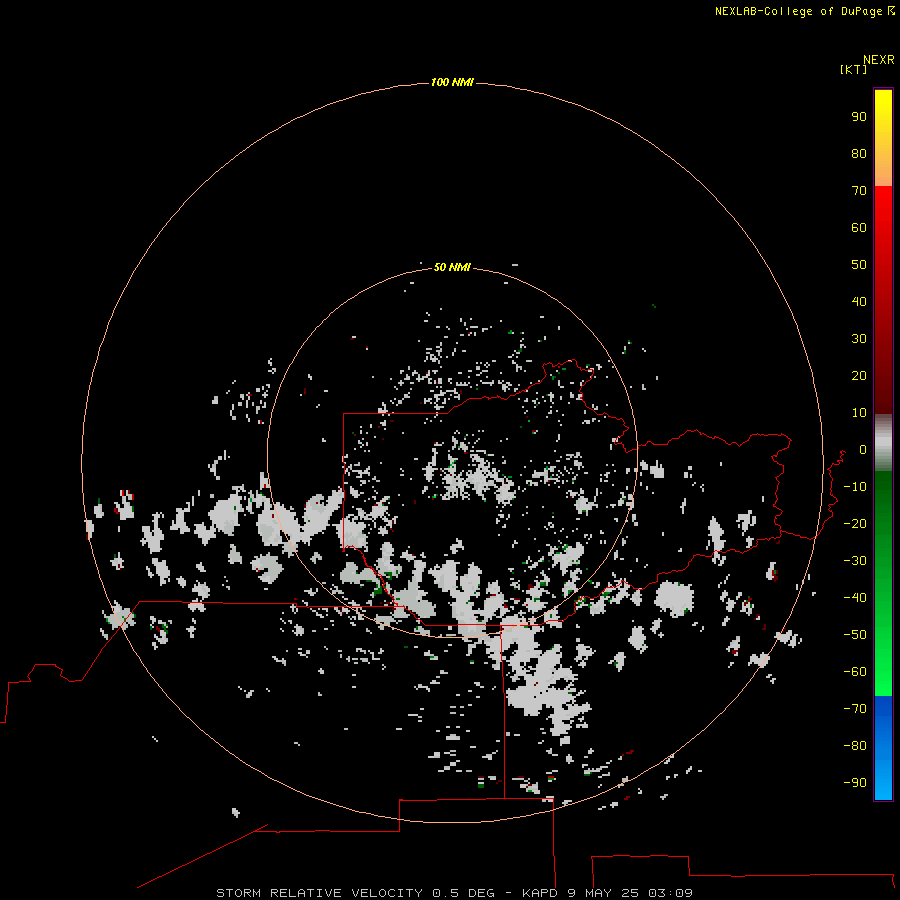900x900 pixels.
Task: Click the 80 value on velocity scale
Action: click(859, 153)
